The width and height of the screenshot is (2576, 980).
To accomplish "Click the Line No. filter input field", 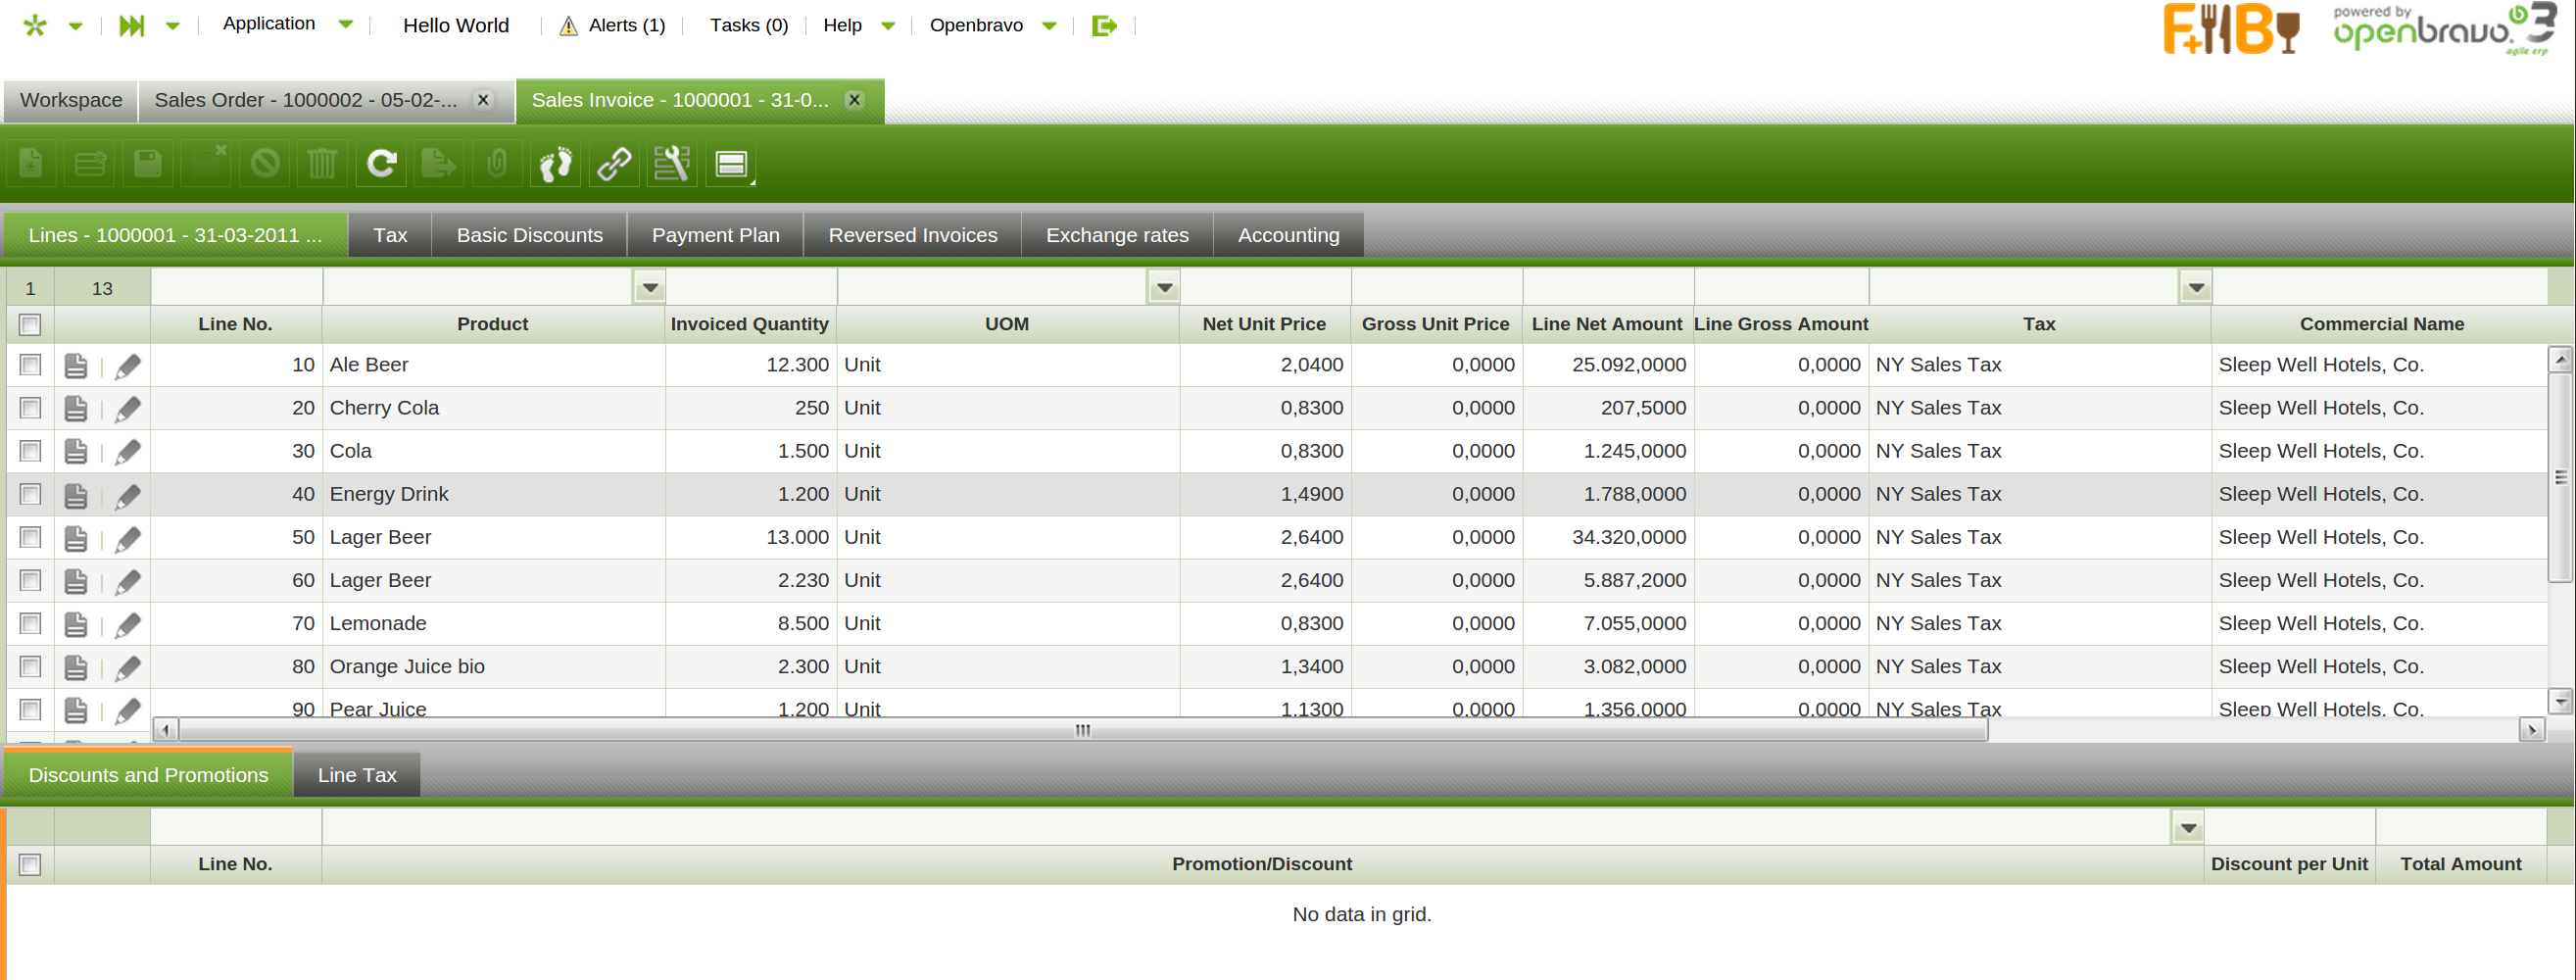I will 236,288.
